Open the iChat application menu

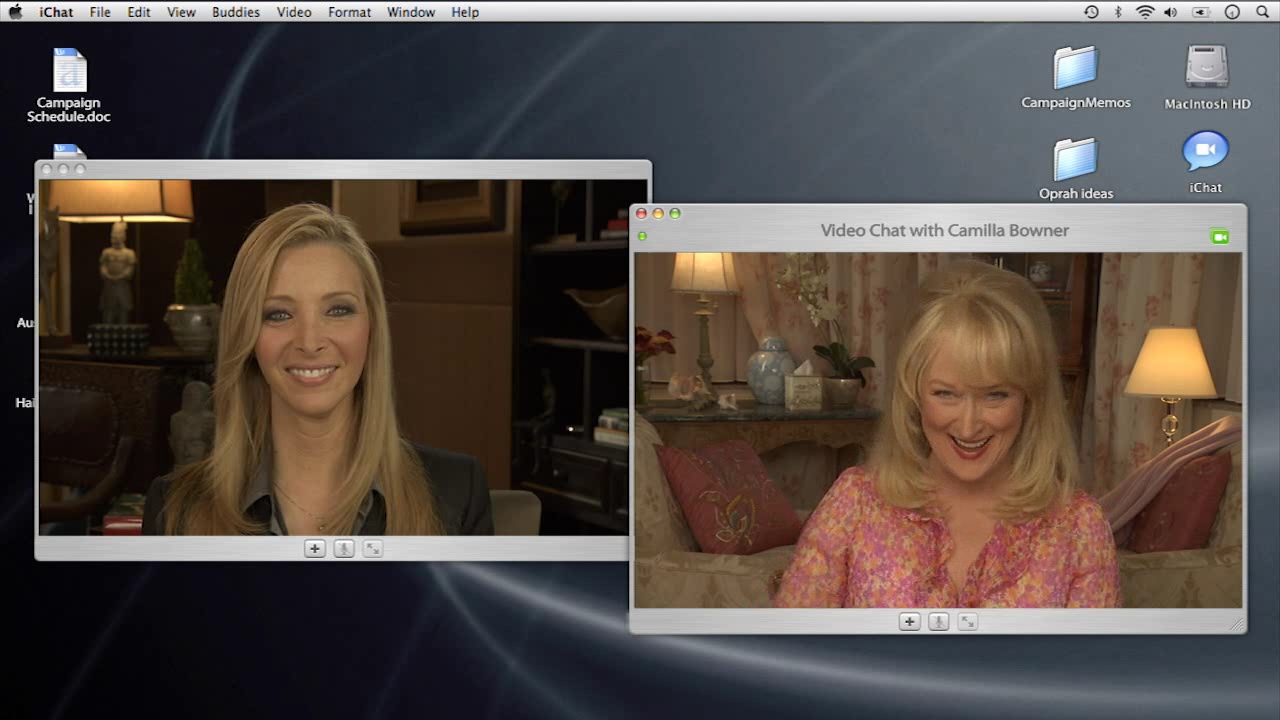click(x=55, y=12)
